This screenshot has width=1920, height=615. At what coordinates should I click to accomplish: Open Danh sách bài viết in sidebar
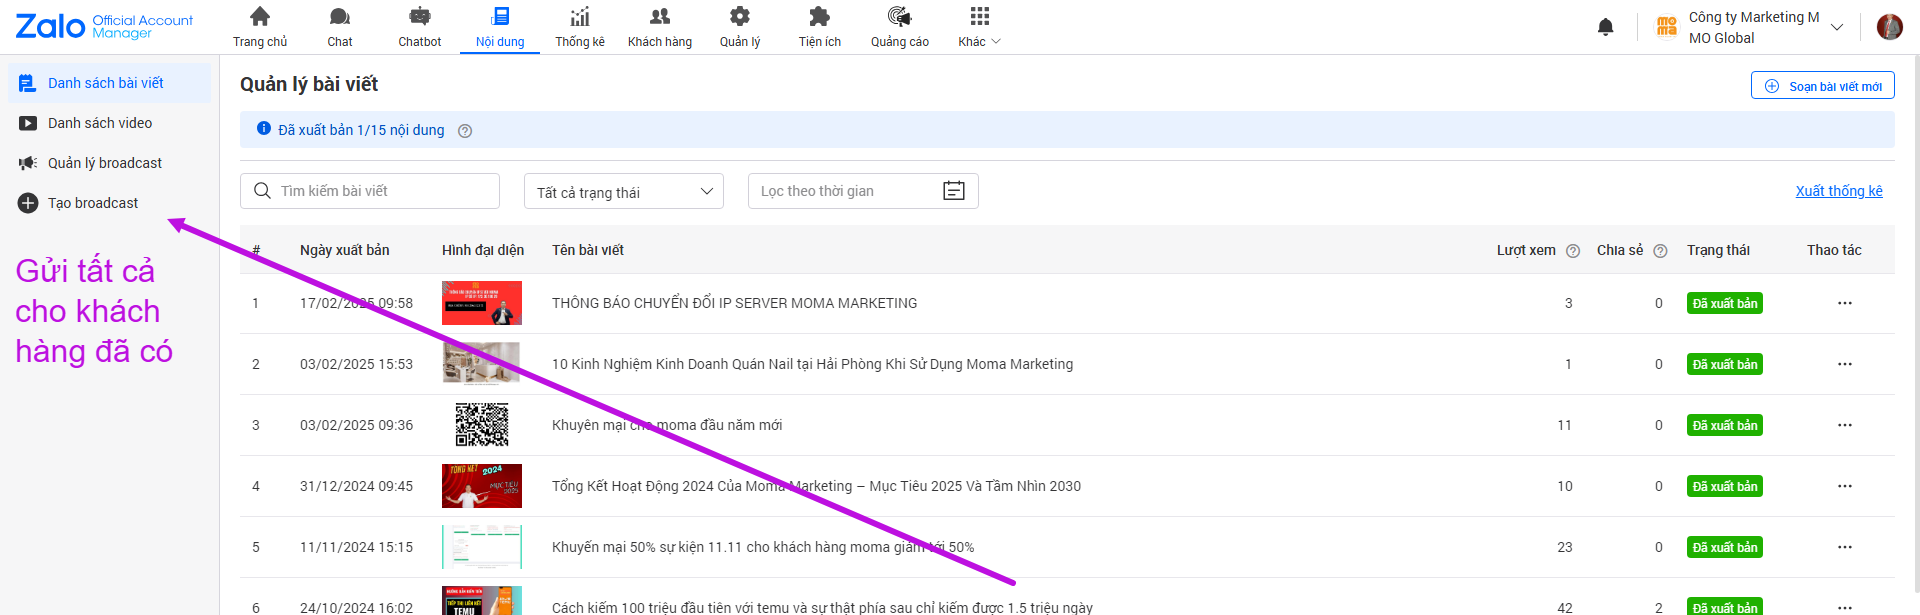point(110,83)
